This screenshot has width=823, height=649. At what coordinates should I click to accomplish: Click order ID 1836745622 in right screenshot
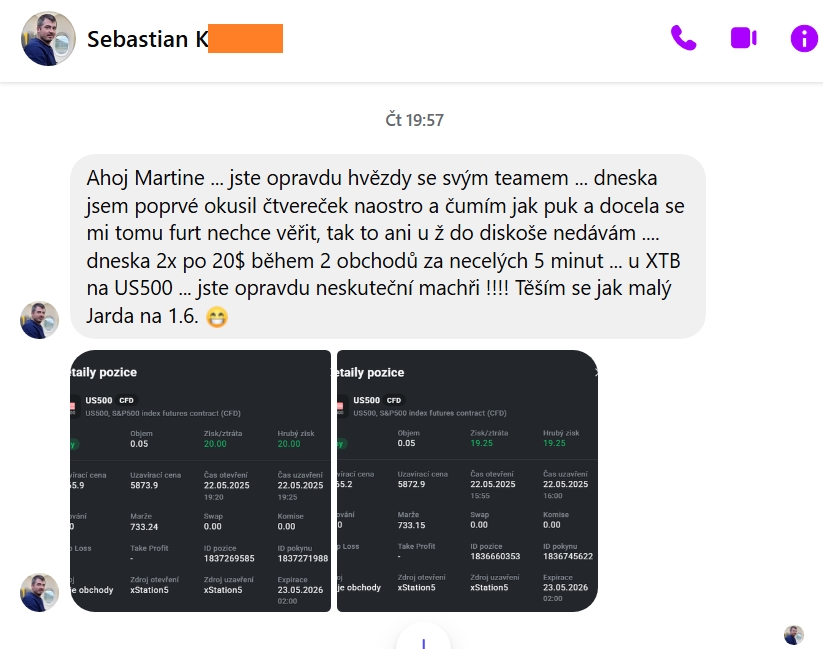tap(568, 556)
